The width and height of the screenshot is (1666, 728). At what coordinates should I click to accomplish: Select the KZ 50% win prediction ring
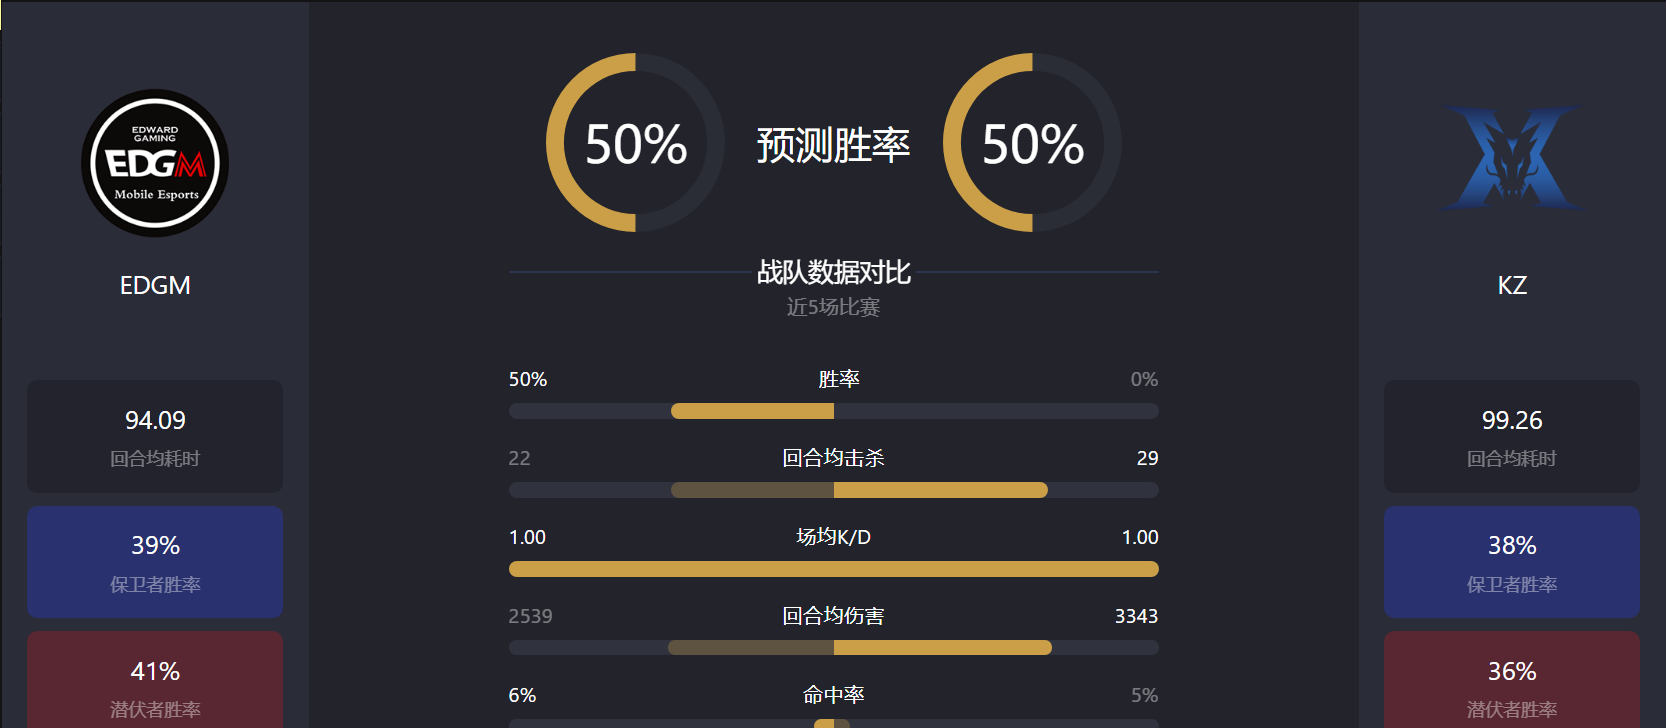(x=1032, y=143)
